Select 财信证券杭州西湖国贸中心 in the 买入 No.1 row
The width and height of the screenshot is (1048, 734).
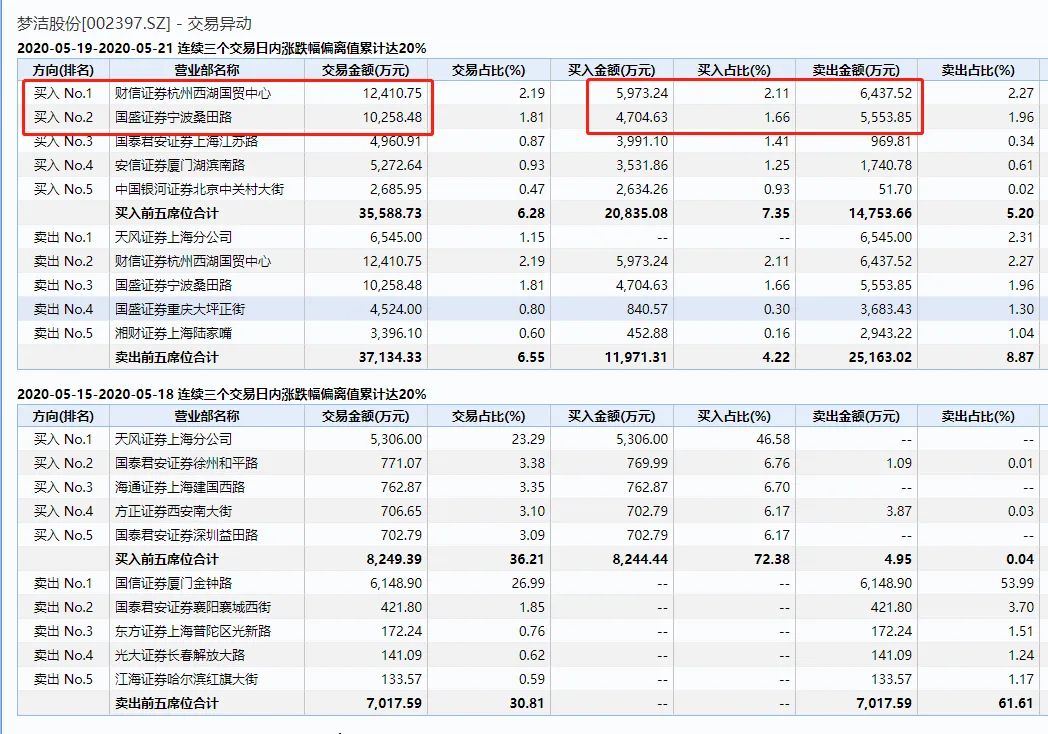point(193,93)
